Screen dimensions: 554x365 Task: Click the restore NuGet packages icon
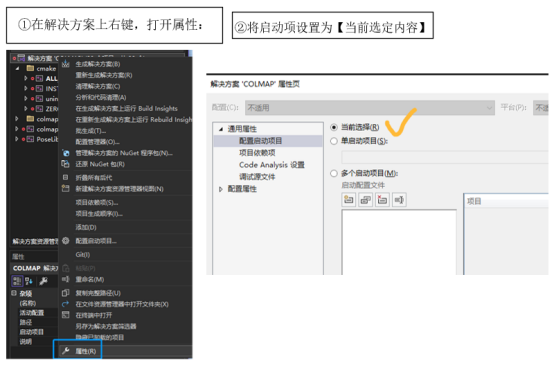click(66, 164)
